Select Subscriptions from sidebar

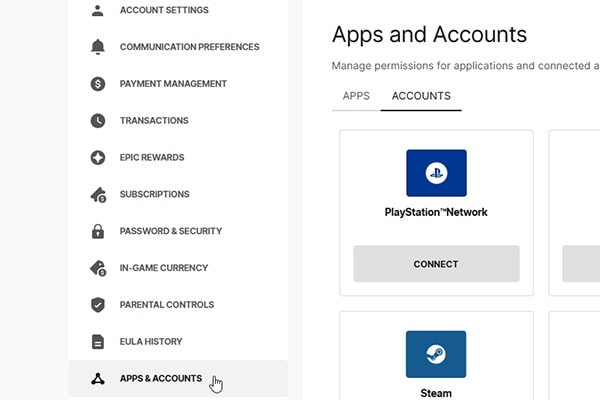pyautogui.click(x=155, y=194)
